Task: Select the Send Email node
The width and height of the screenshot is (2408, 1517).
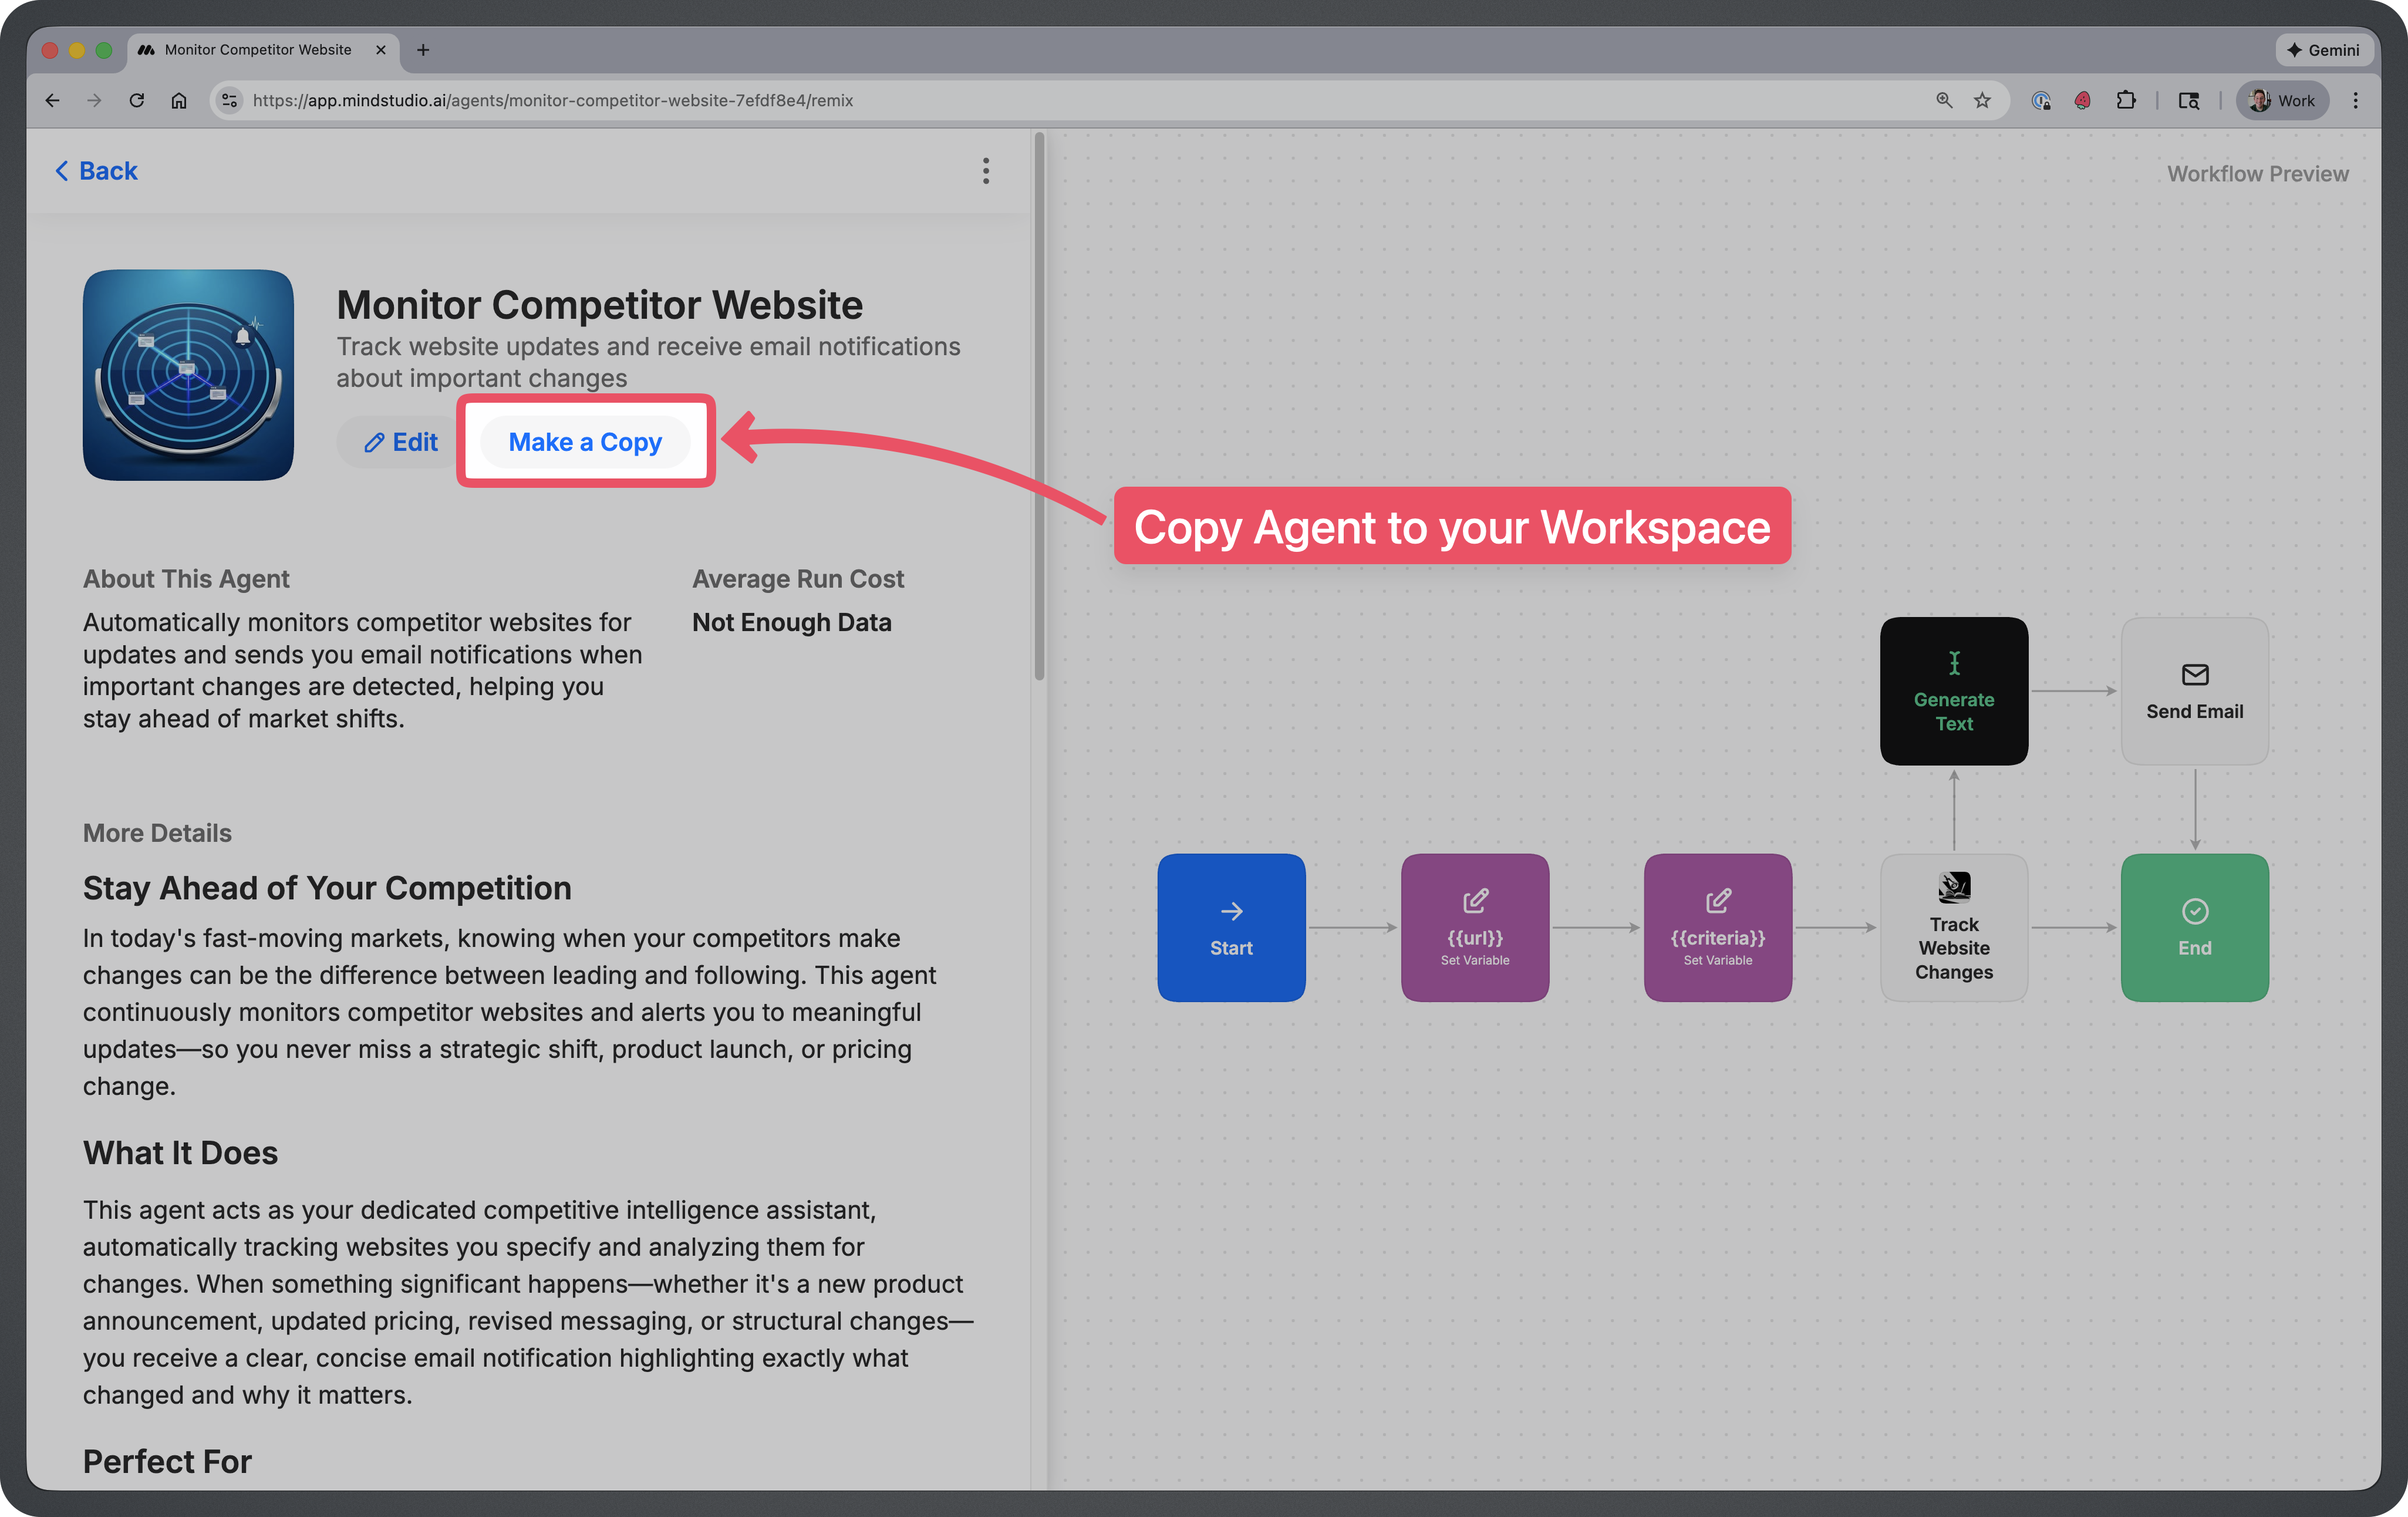Action: [2194, 690]
